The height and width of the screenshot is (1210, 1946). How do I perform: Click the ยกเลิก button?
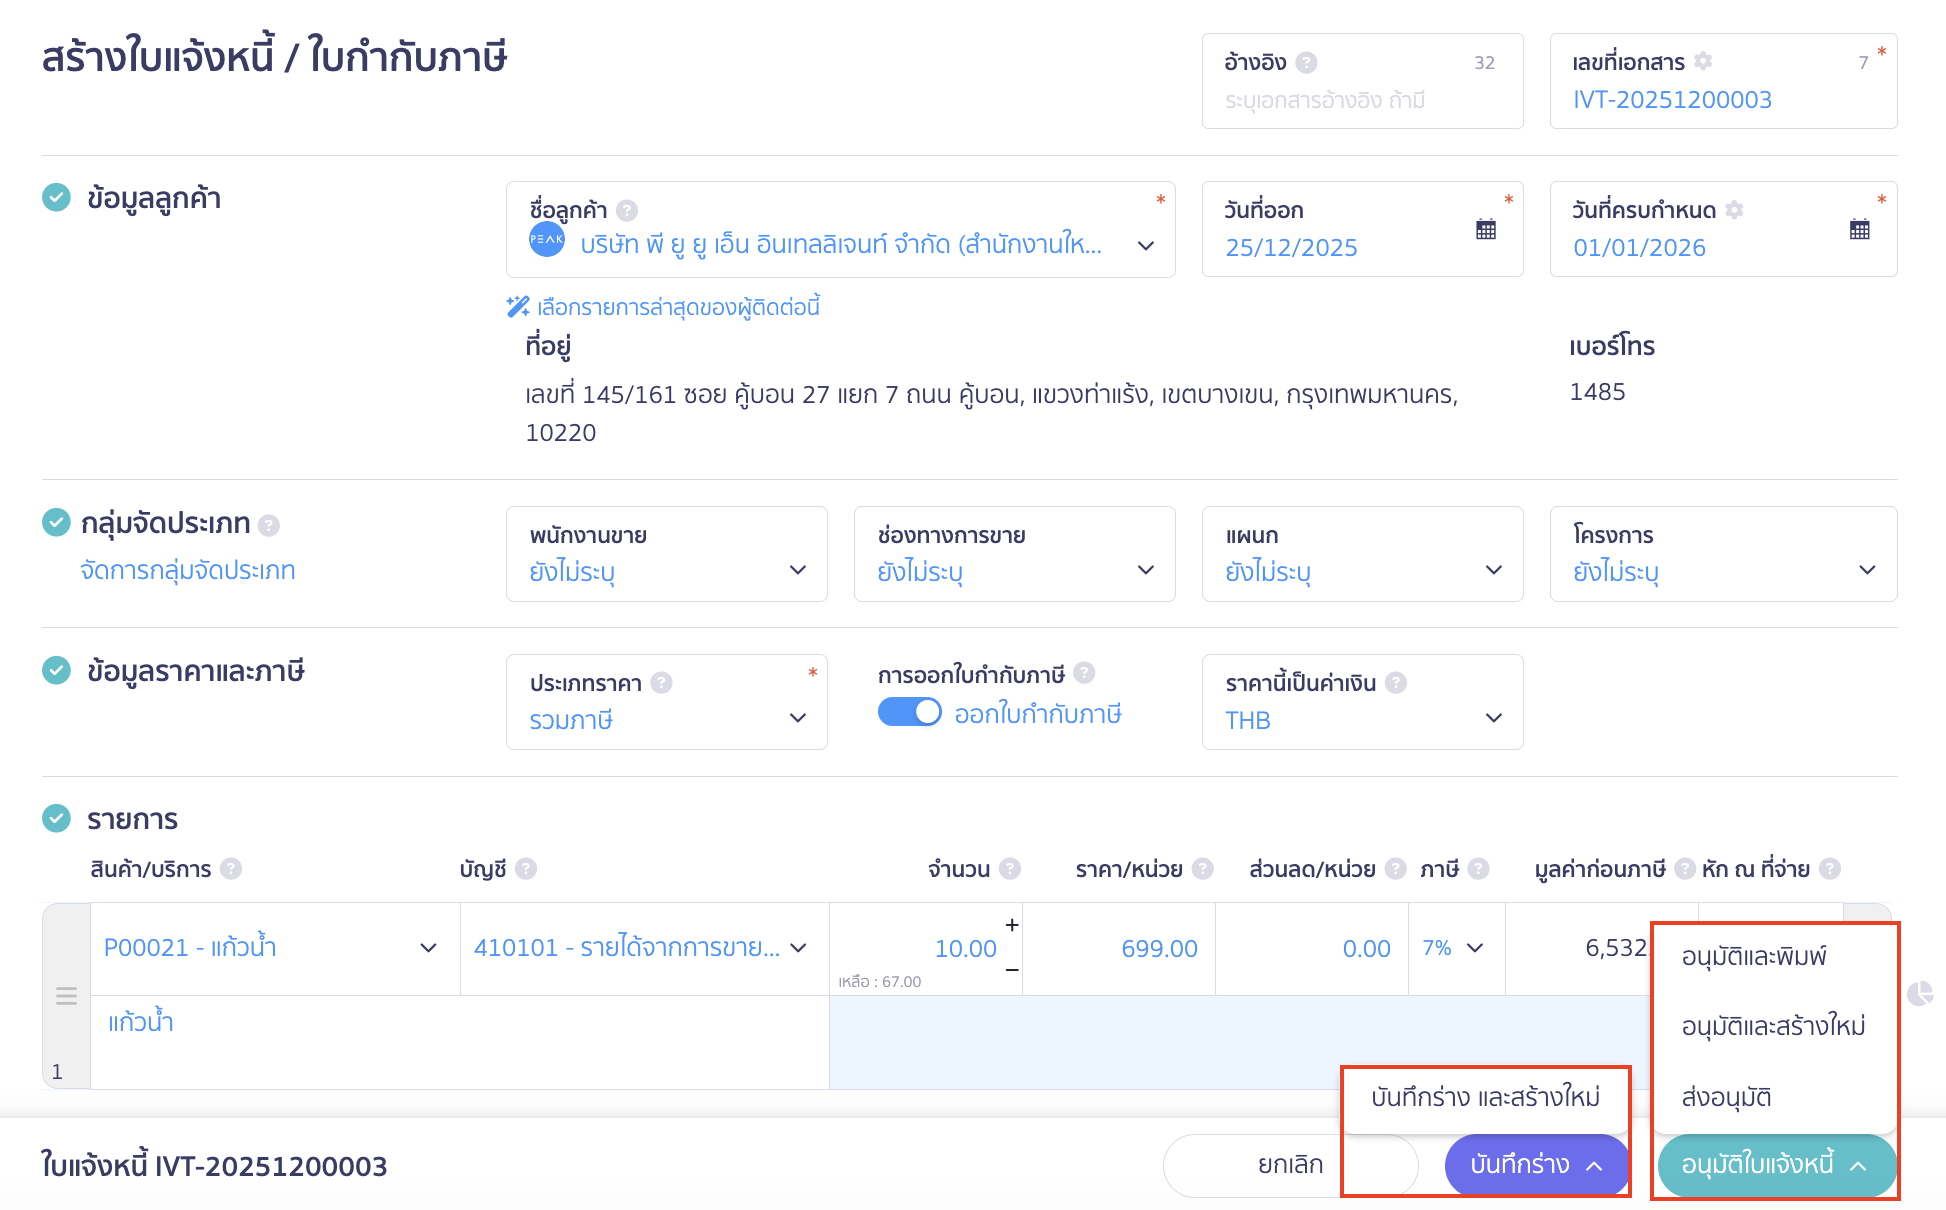pyautogui.click(x=1289, y=1165)
